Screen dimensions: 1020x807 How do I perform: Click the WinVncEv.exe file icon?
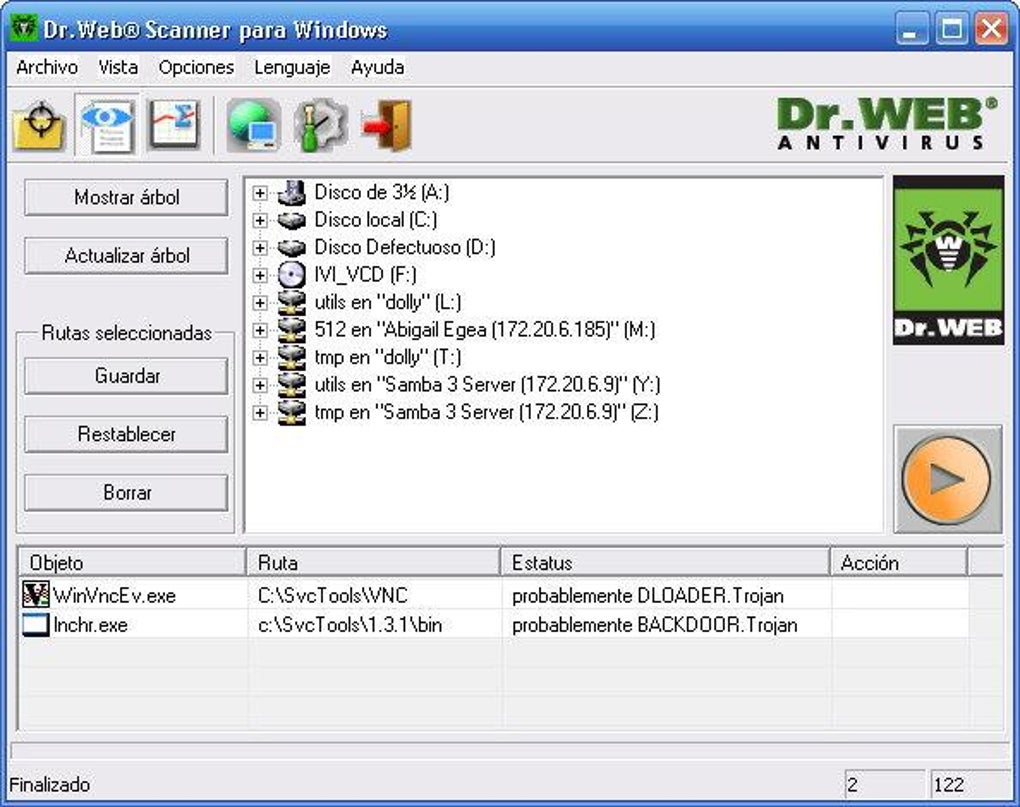36,595
